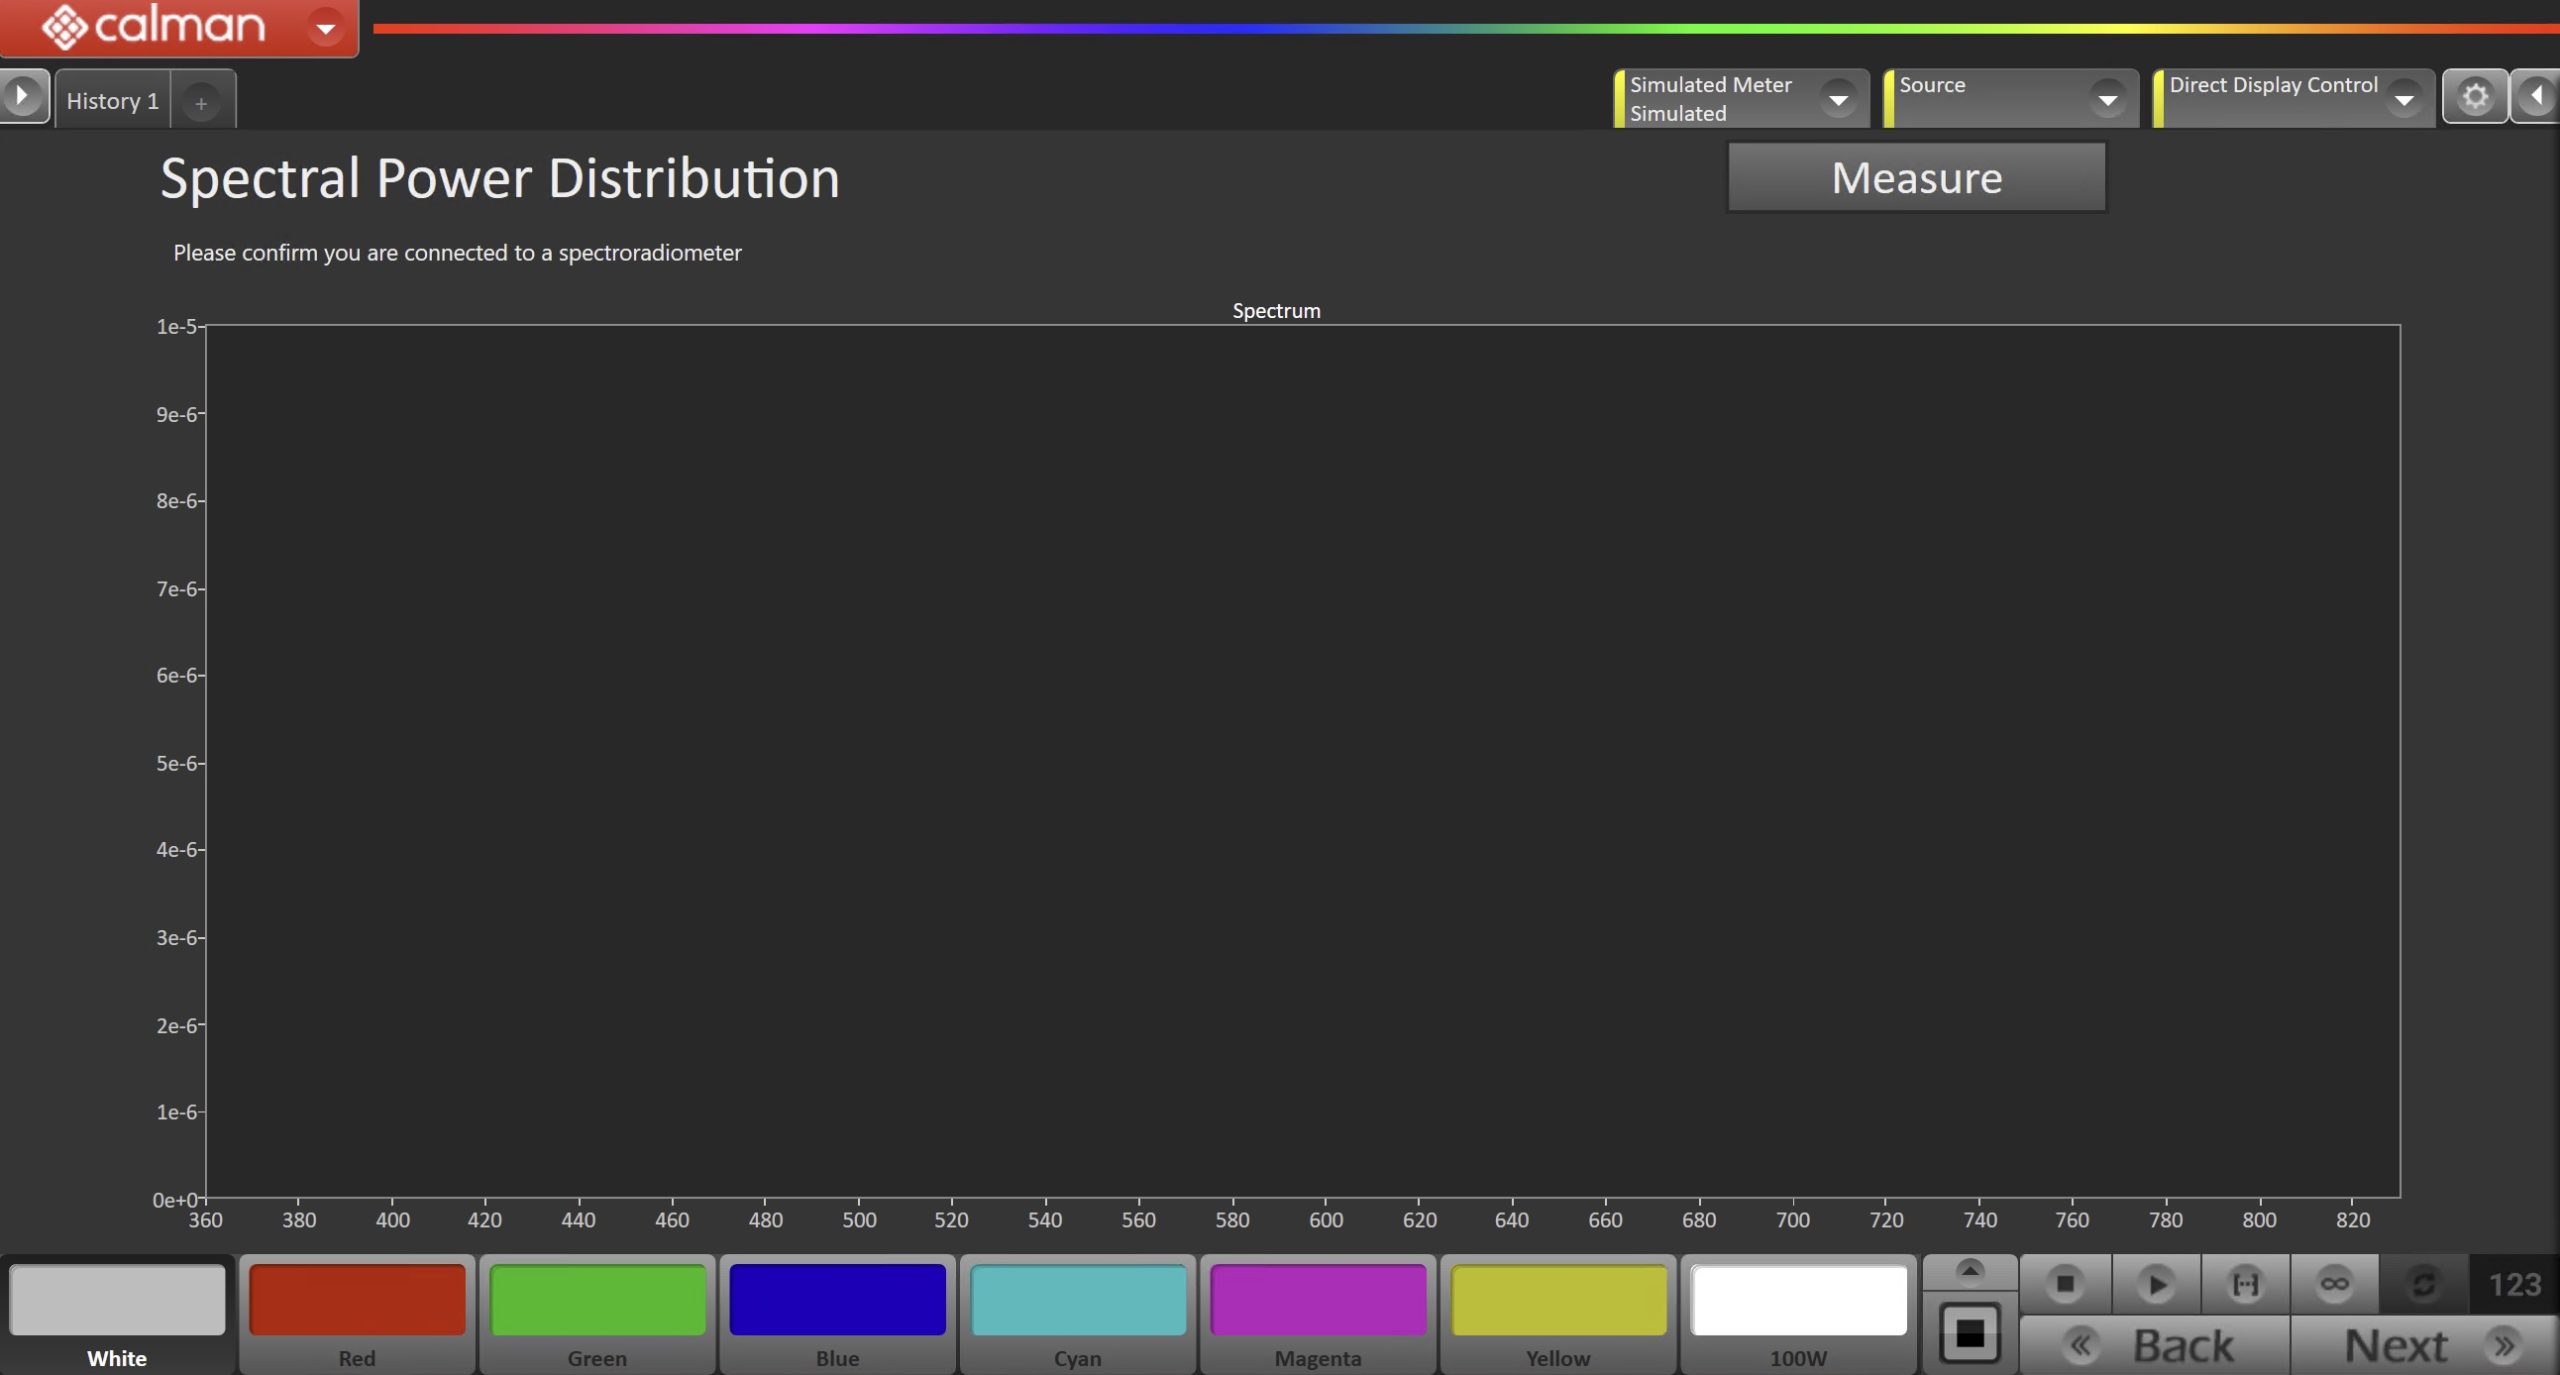Click the left arrow panel collapse icon
Screen dimensions: 2560x1375
pyautogui.click(x=2536, y=97)
